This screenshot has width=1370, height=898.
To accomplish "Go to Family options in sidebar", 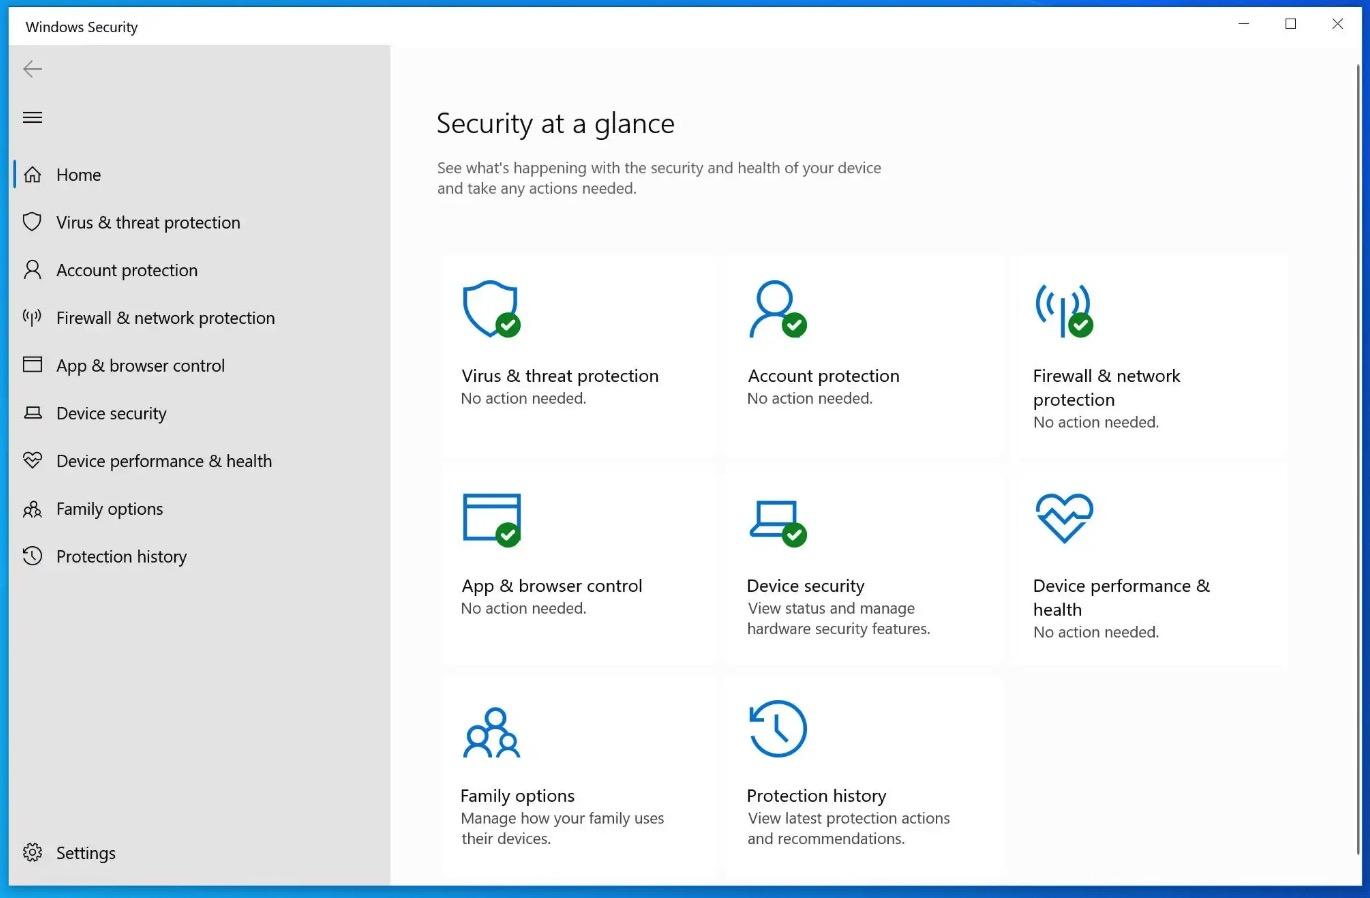I will coord(109,509).
